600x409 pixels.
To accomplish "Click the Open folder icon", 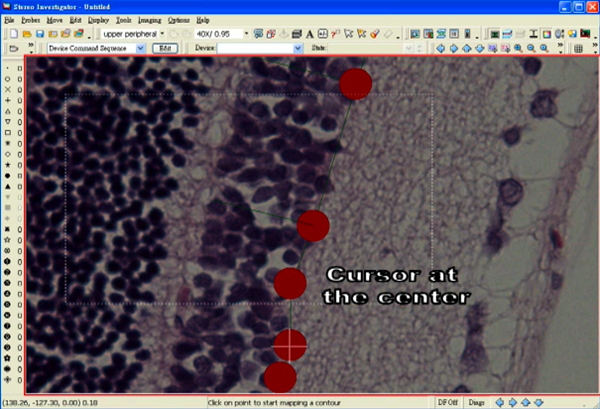I will pos(25,33).
